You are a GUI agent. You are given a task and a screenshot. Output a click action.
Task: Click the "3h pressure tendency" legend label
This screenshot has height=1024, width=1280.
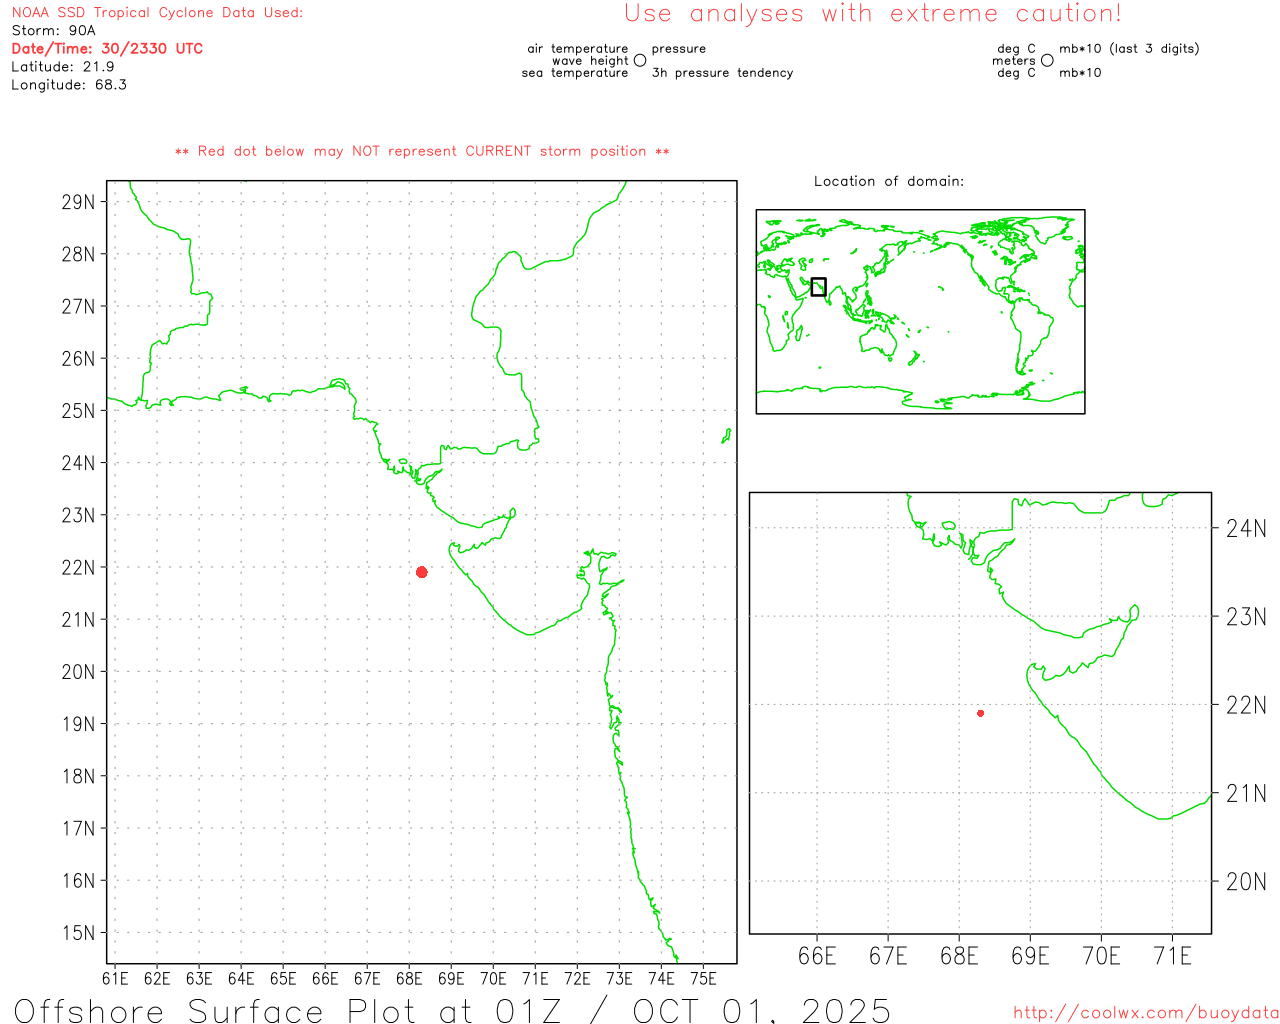(723, 73)
